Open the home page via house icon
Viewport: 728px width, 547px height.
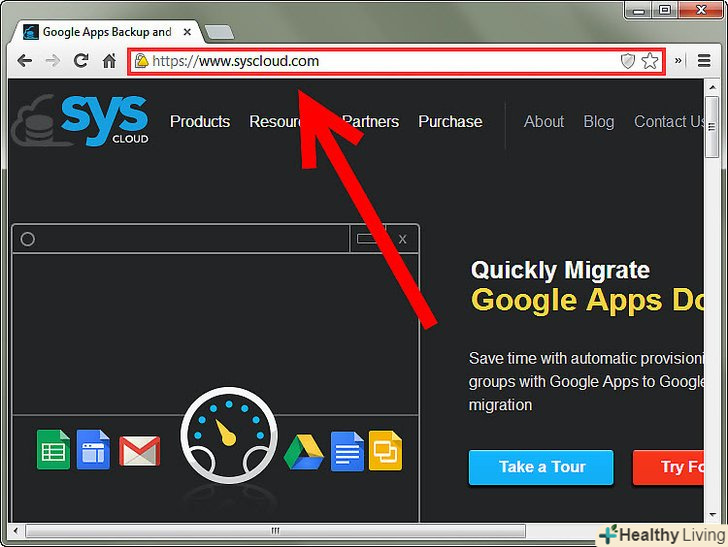pyautogui.click(x=109, y=61)
